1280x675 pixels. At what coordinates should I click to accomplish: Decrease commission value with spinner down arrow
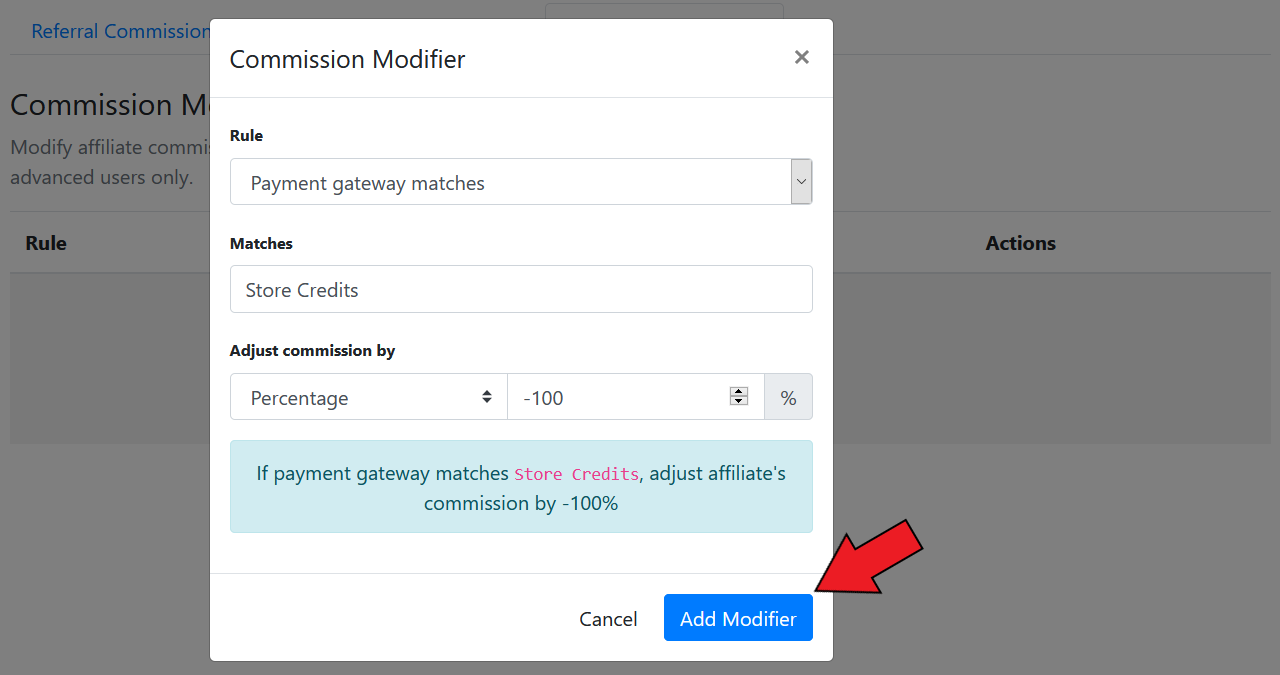[739, 401]
